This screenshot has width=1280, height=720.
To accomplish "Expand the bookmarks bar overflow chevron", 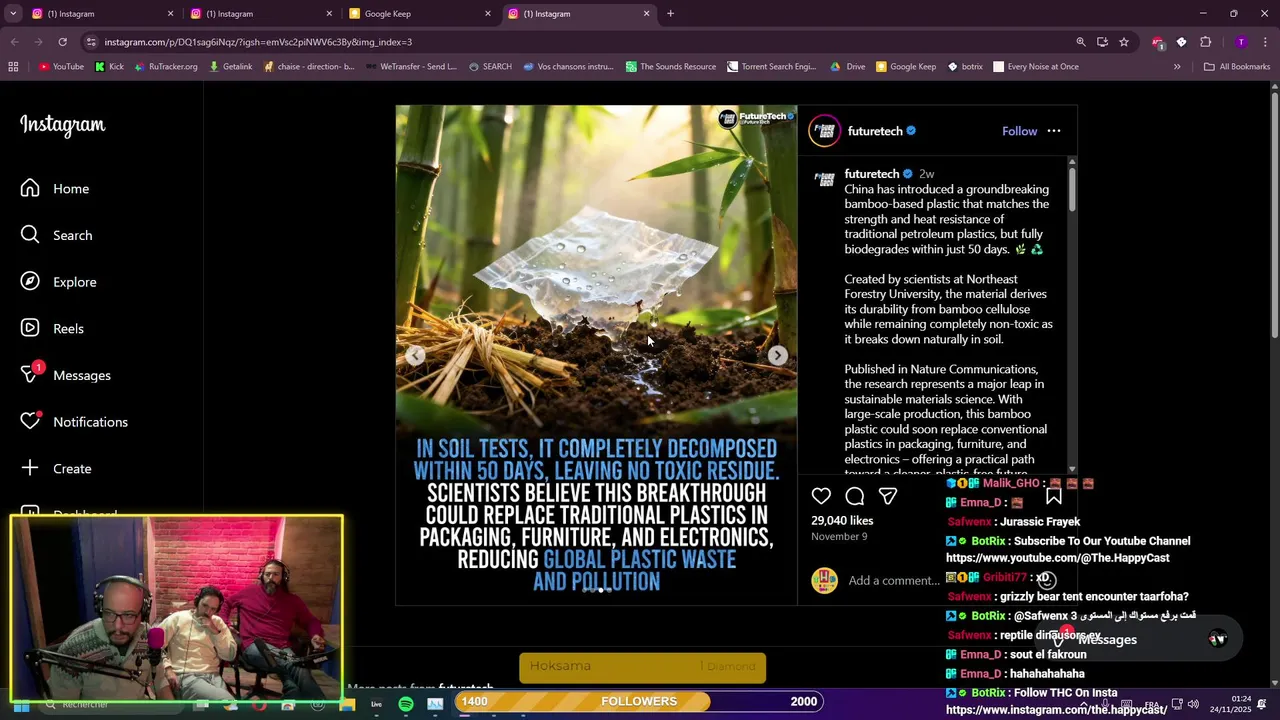I will pyautogui.click(x=1177, y=67).
